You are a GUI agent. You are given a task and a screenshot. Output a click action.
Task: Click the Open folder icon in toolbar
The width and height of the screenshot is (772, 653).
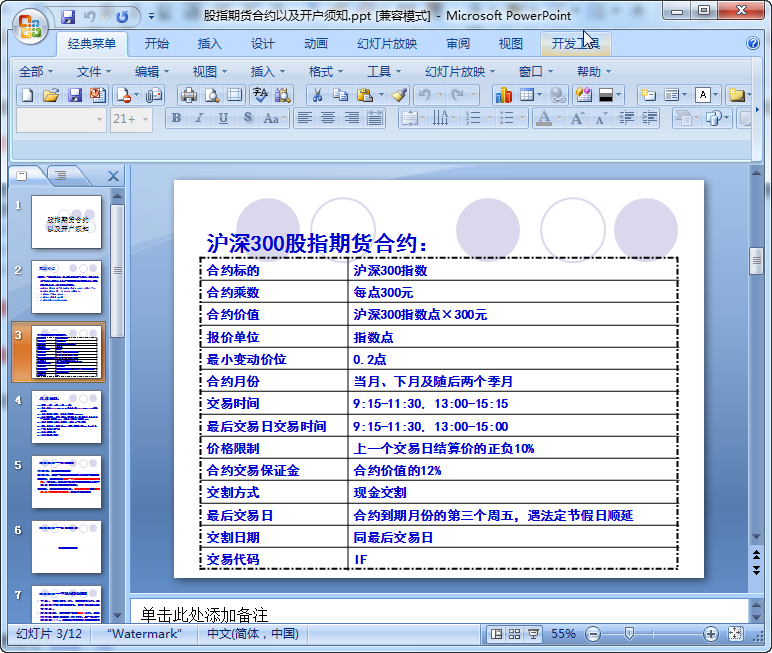click(x=50, y=95)
